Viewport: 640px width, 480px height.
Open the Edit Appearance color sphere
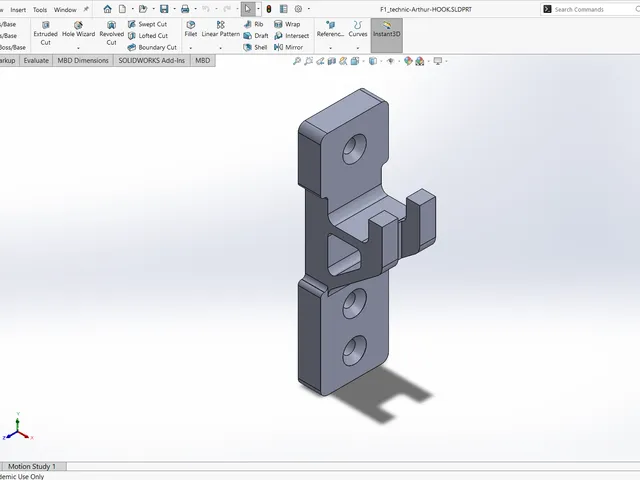click(x=408, y=61)
